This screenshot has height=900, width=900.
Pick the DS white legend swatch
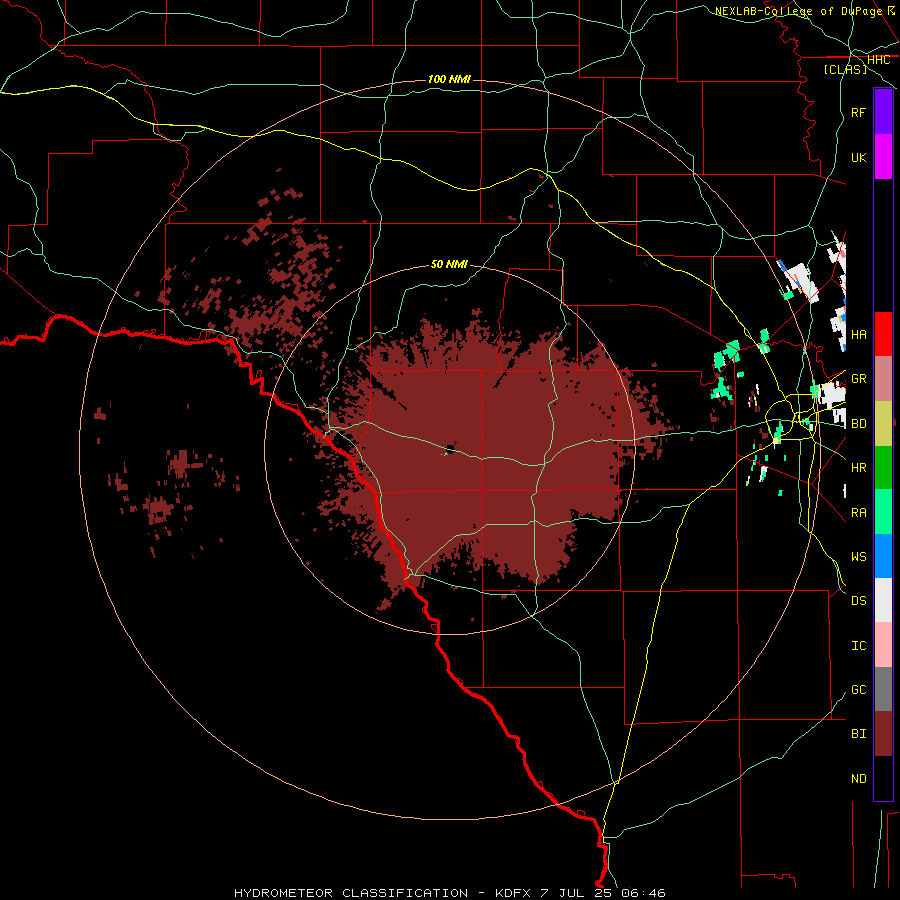(883, 600)
